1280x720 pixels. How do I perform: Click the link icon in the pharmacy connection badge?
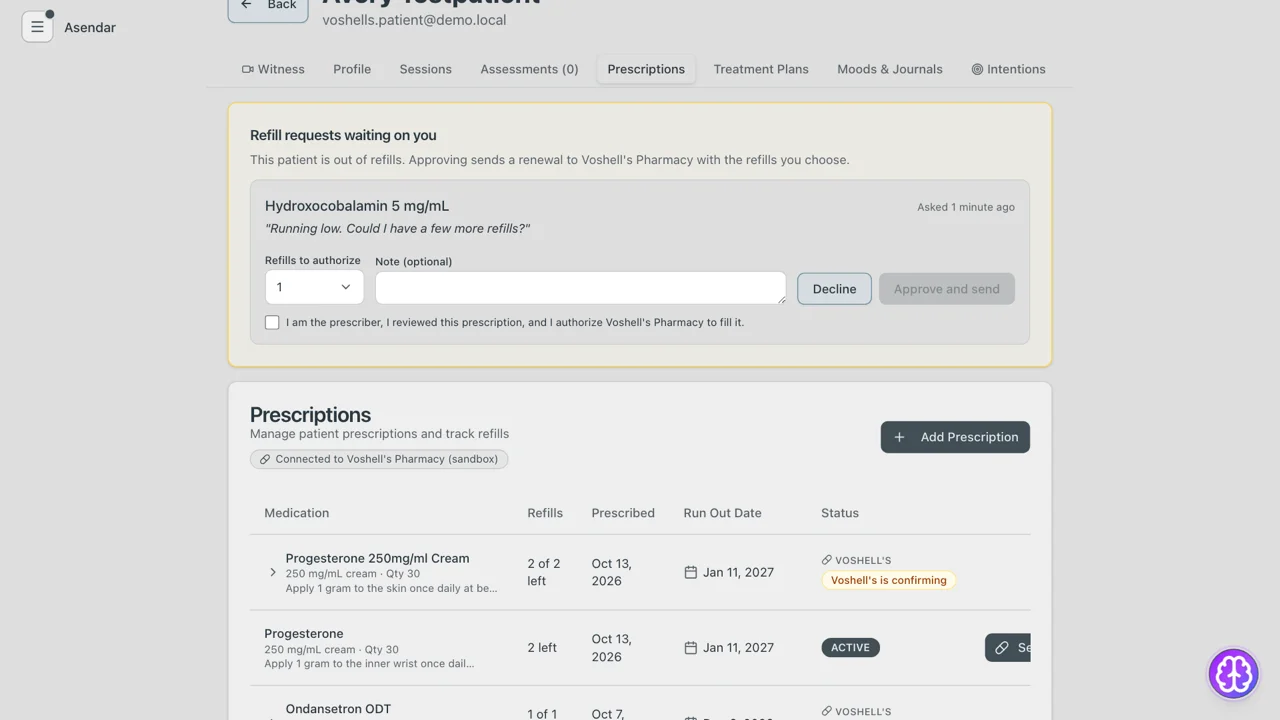tap(265, 459)
